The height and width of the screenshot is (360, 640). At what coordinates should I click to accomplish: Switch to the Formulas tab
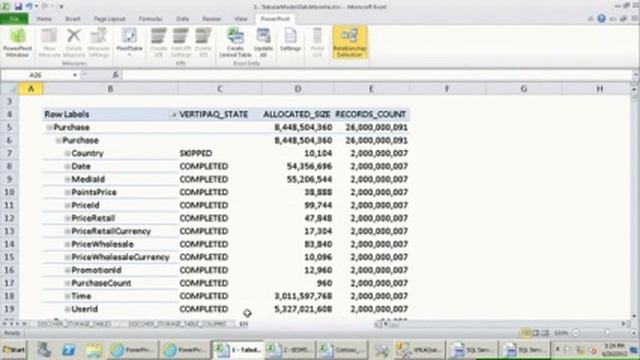pyautogui.click(x=151, y=19)
